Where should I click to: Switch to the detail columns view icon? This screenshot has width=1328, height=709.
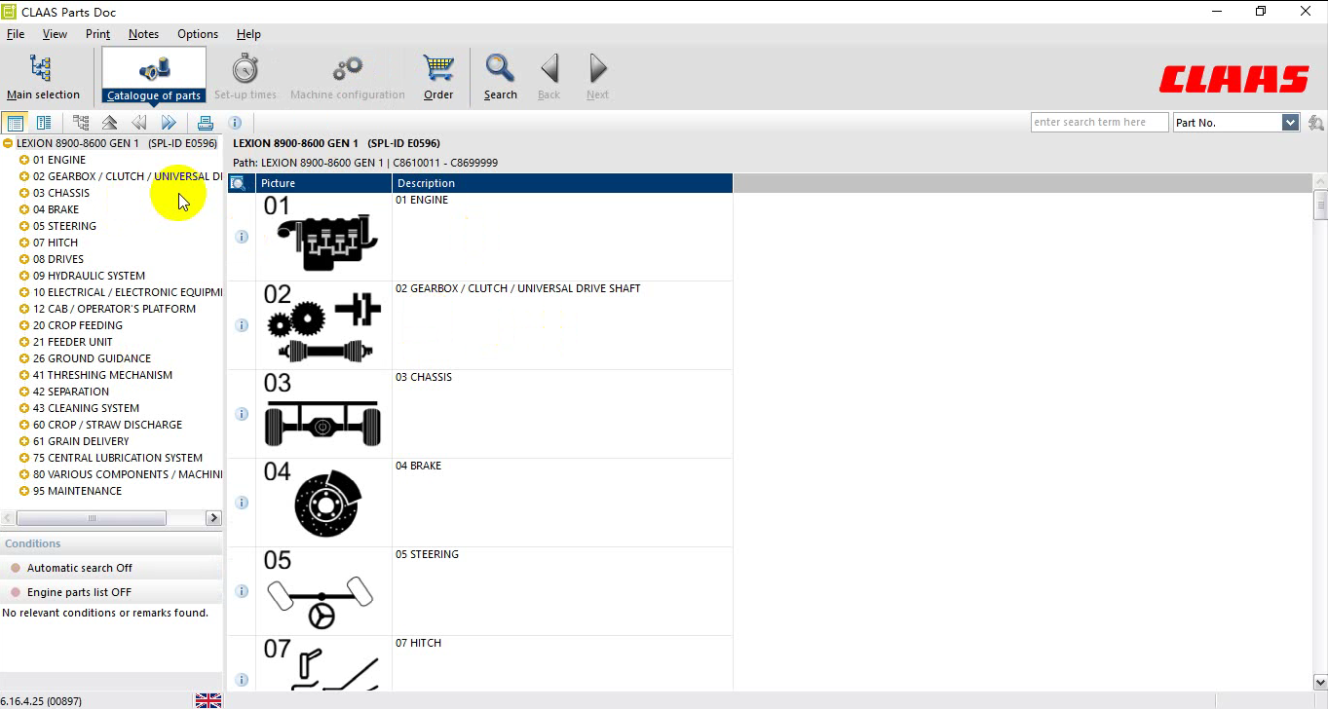click(44, 123)
